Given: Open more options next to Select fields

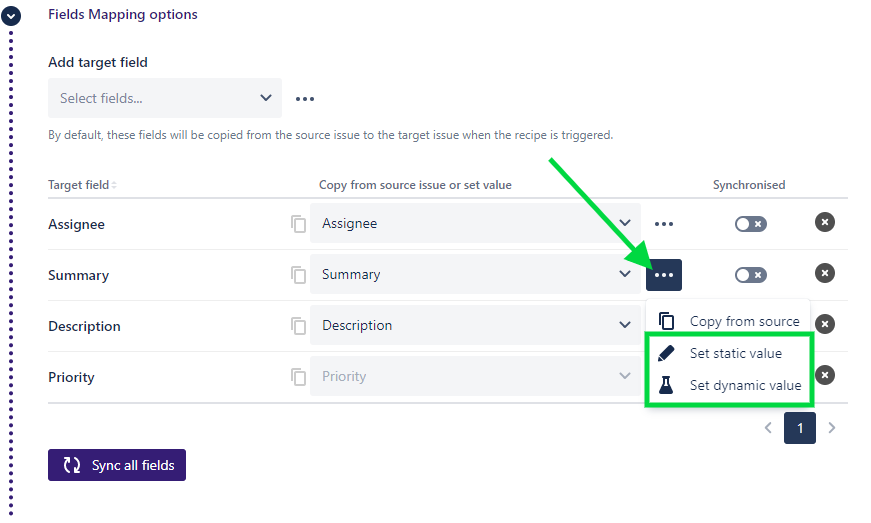Looking at the screenshot, I should click(x=305, y=99).
